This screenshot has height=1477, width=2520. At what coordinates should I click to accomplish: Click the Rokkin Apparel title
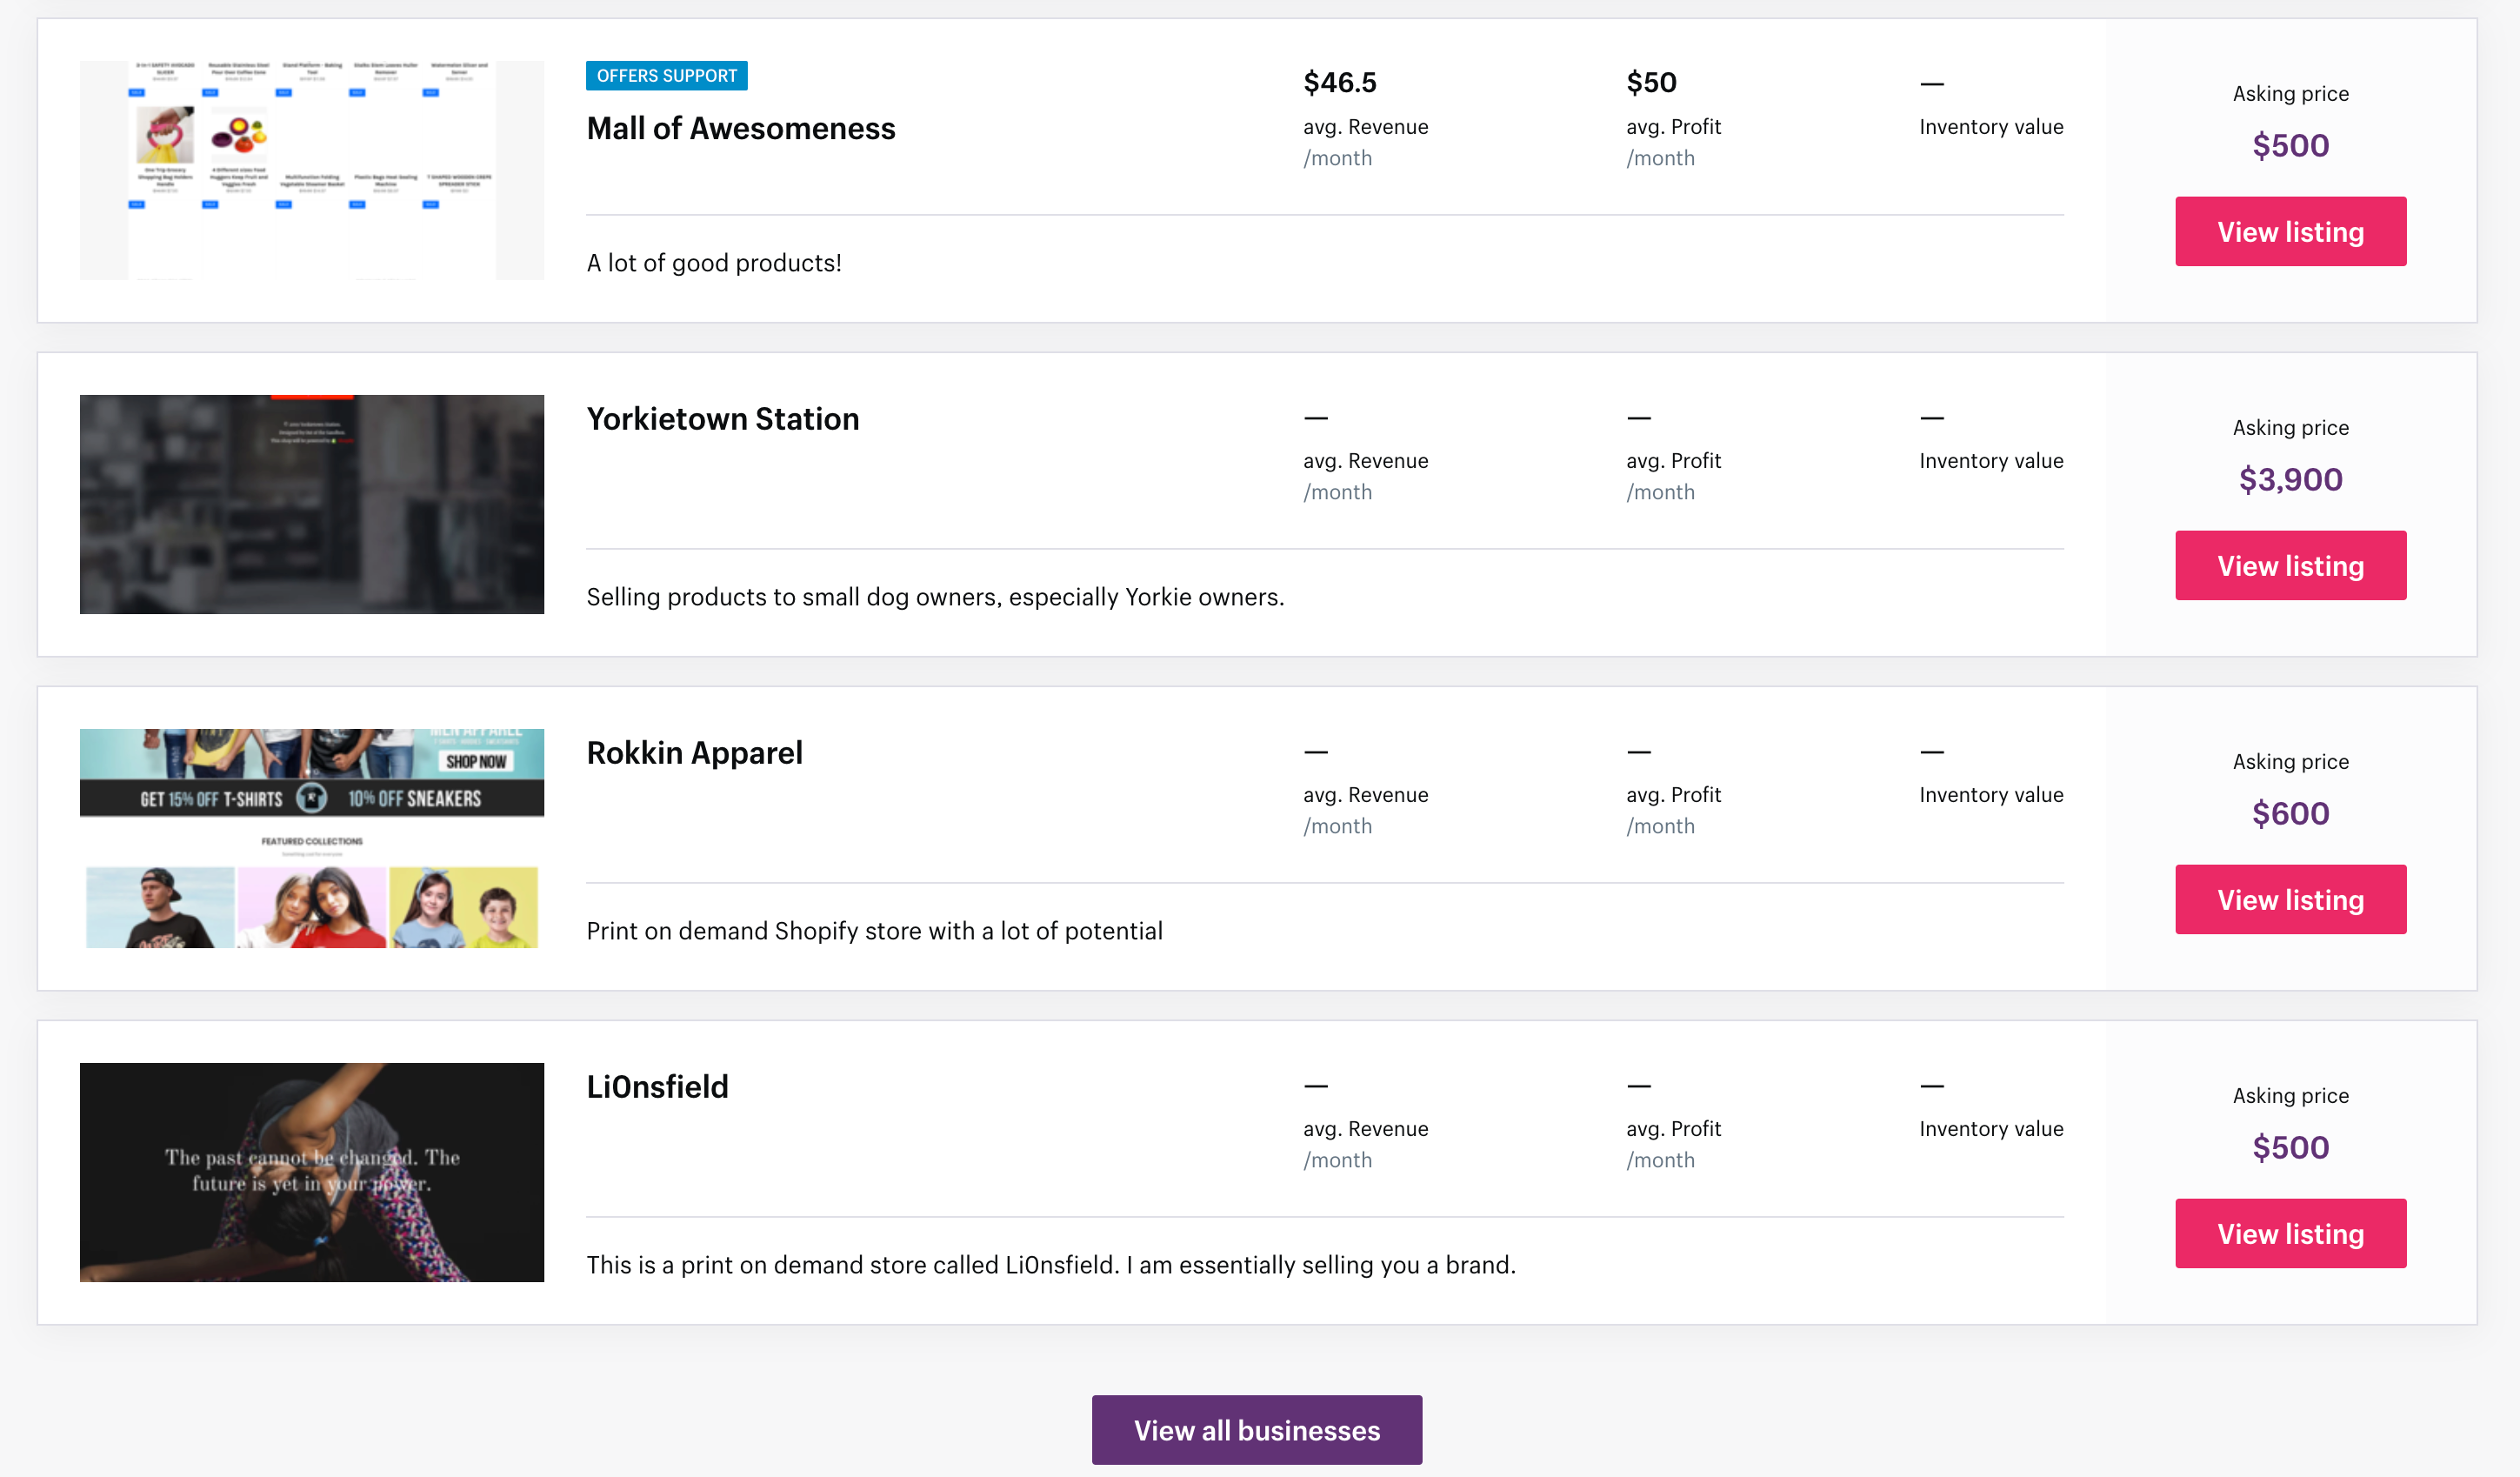(694, 753)
